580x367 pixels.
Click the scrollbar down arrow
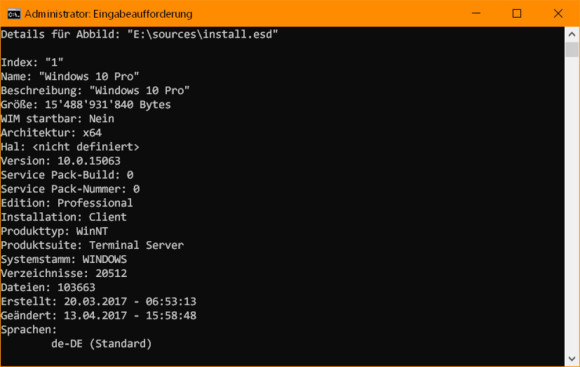[x=572, y=358]
